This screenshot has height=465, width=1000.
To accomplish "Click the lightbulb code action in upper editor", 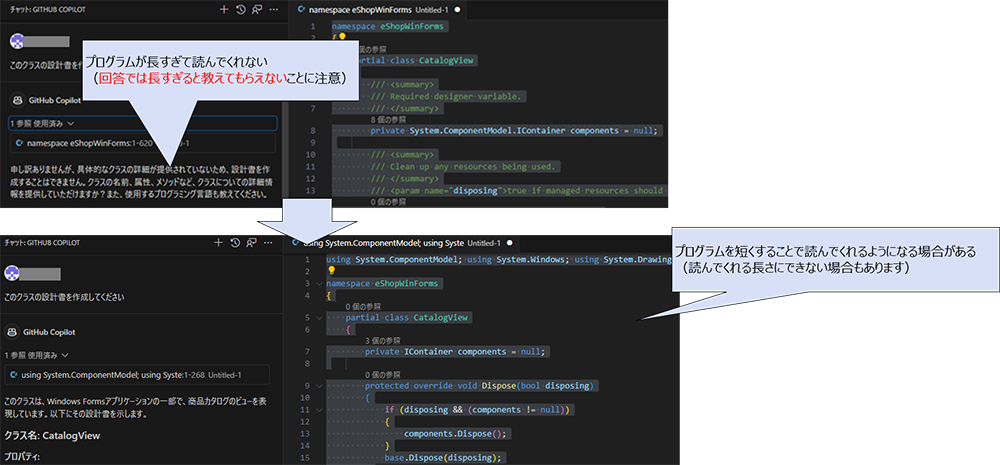I will 342,37.
